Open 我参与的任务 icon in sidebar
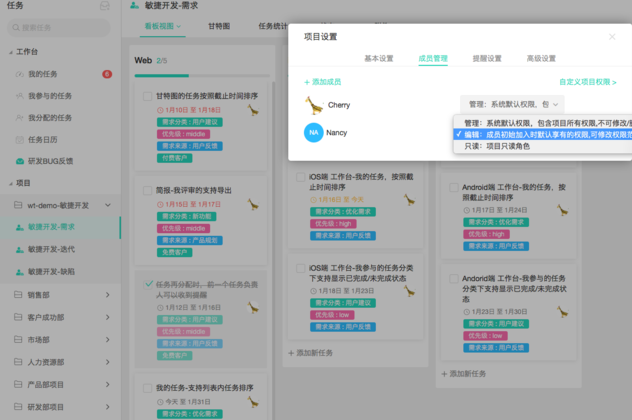The width and height of the screenshot is (632, 420). point(19,96)
